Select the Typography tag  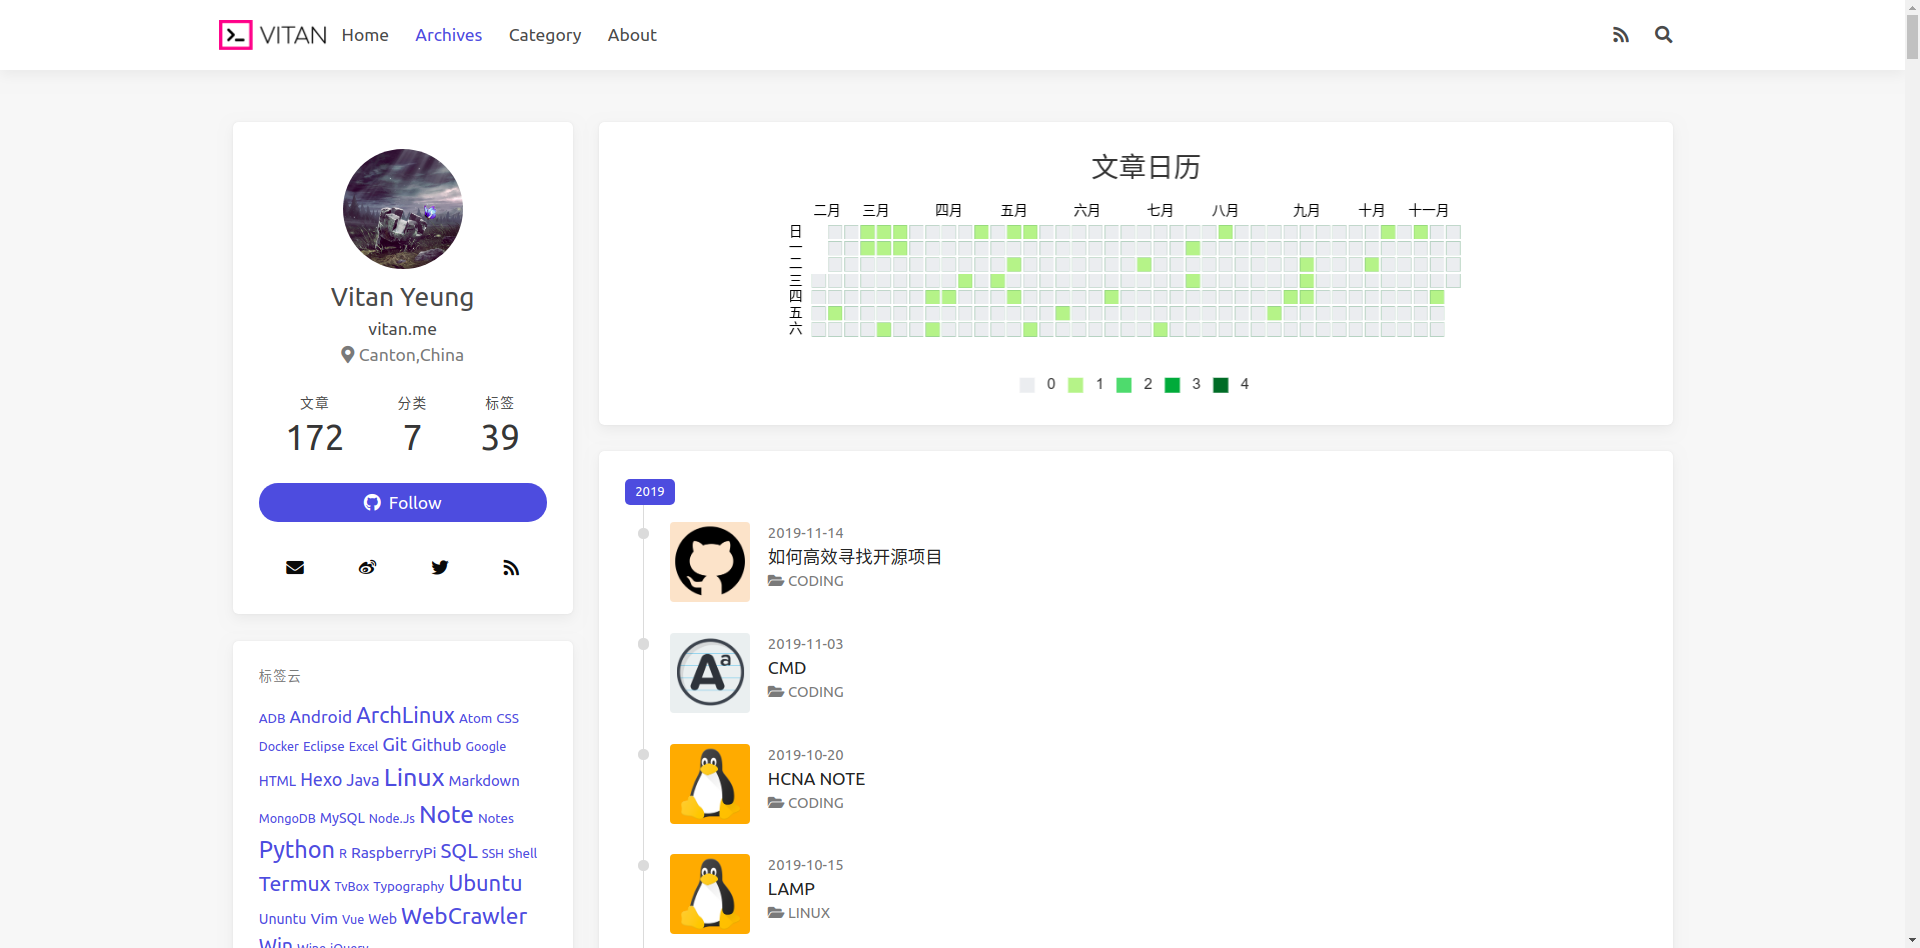pos(409,887)
